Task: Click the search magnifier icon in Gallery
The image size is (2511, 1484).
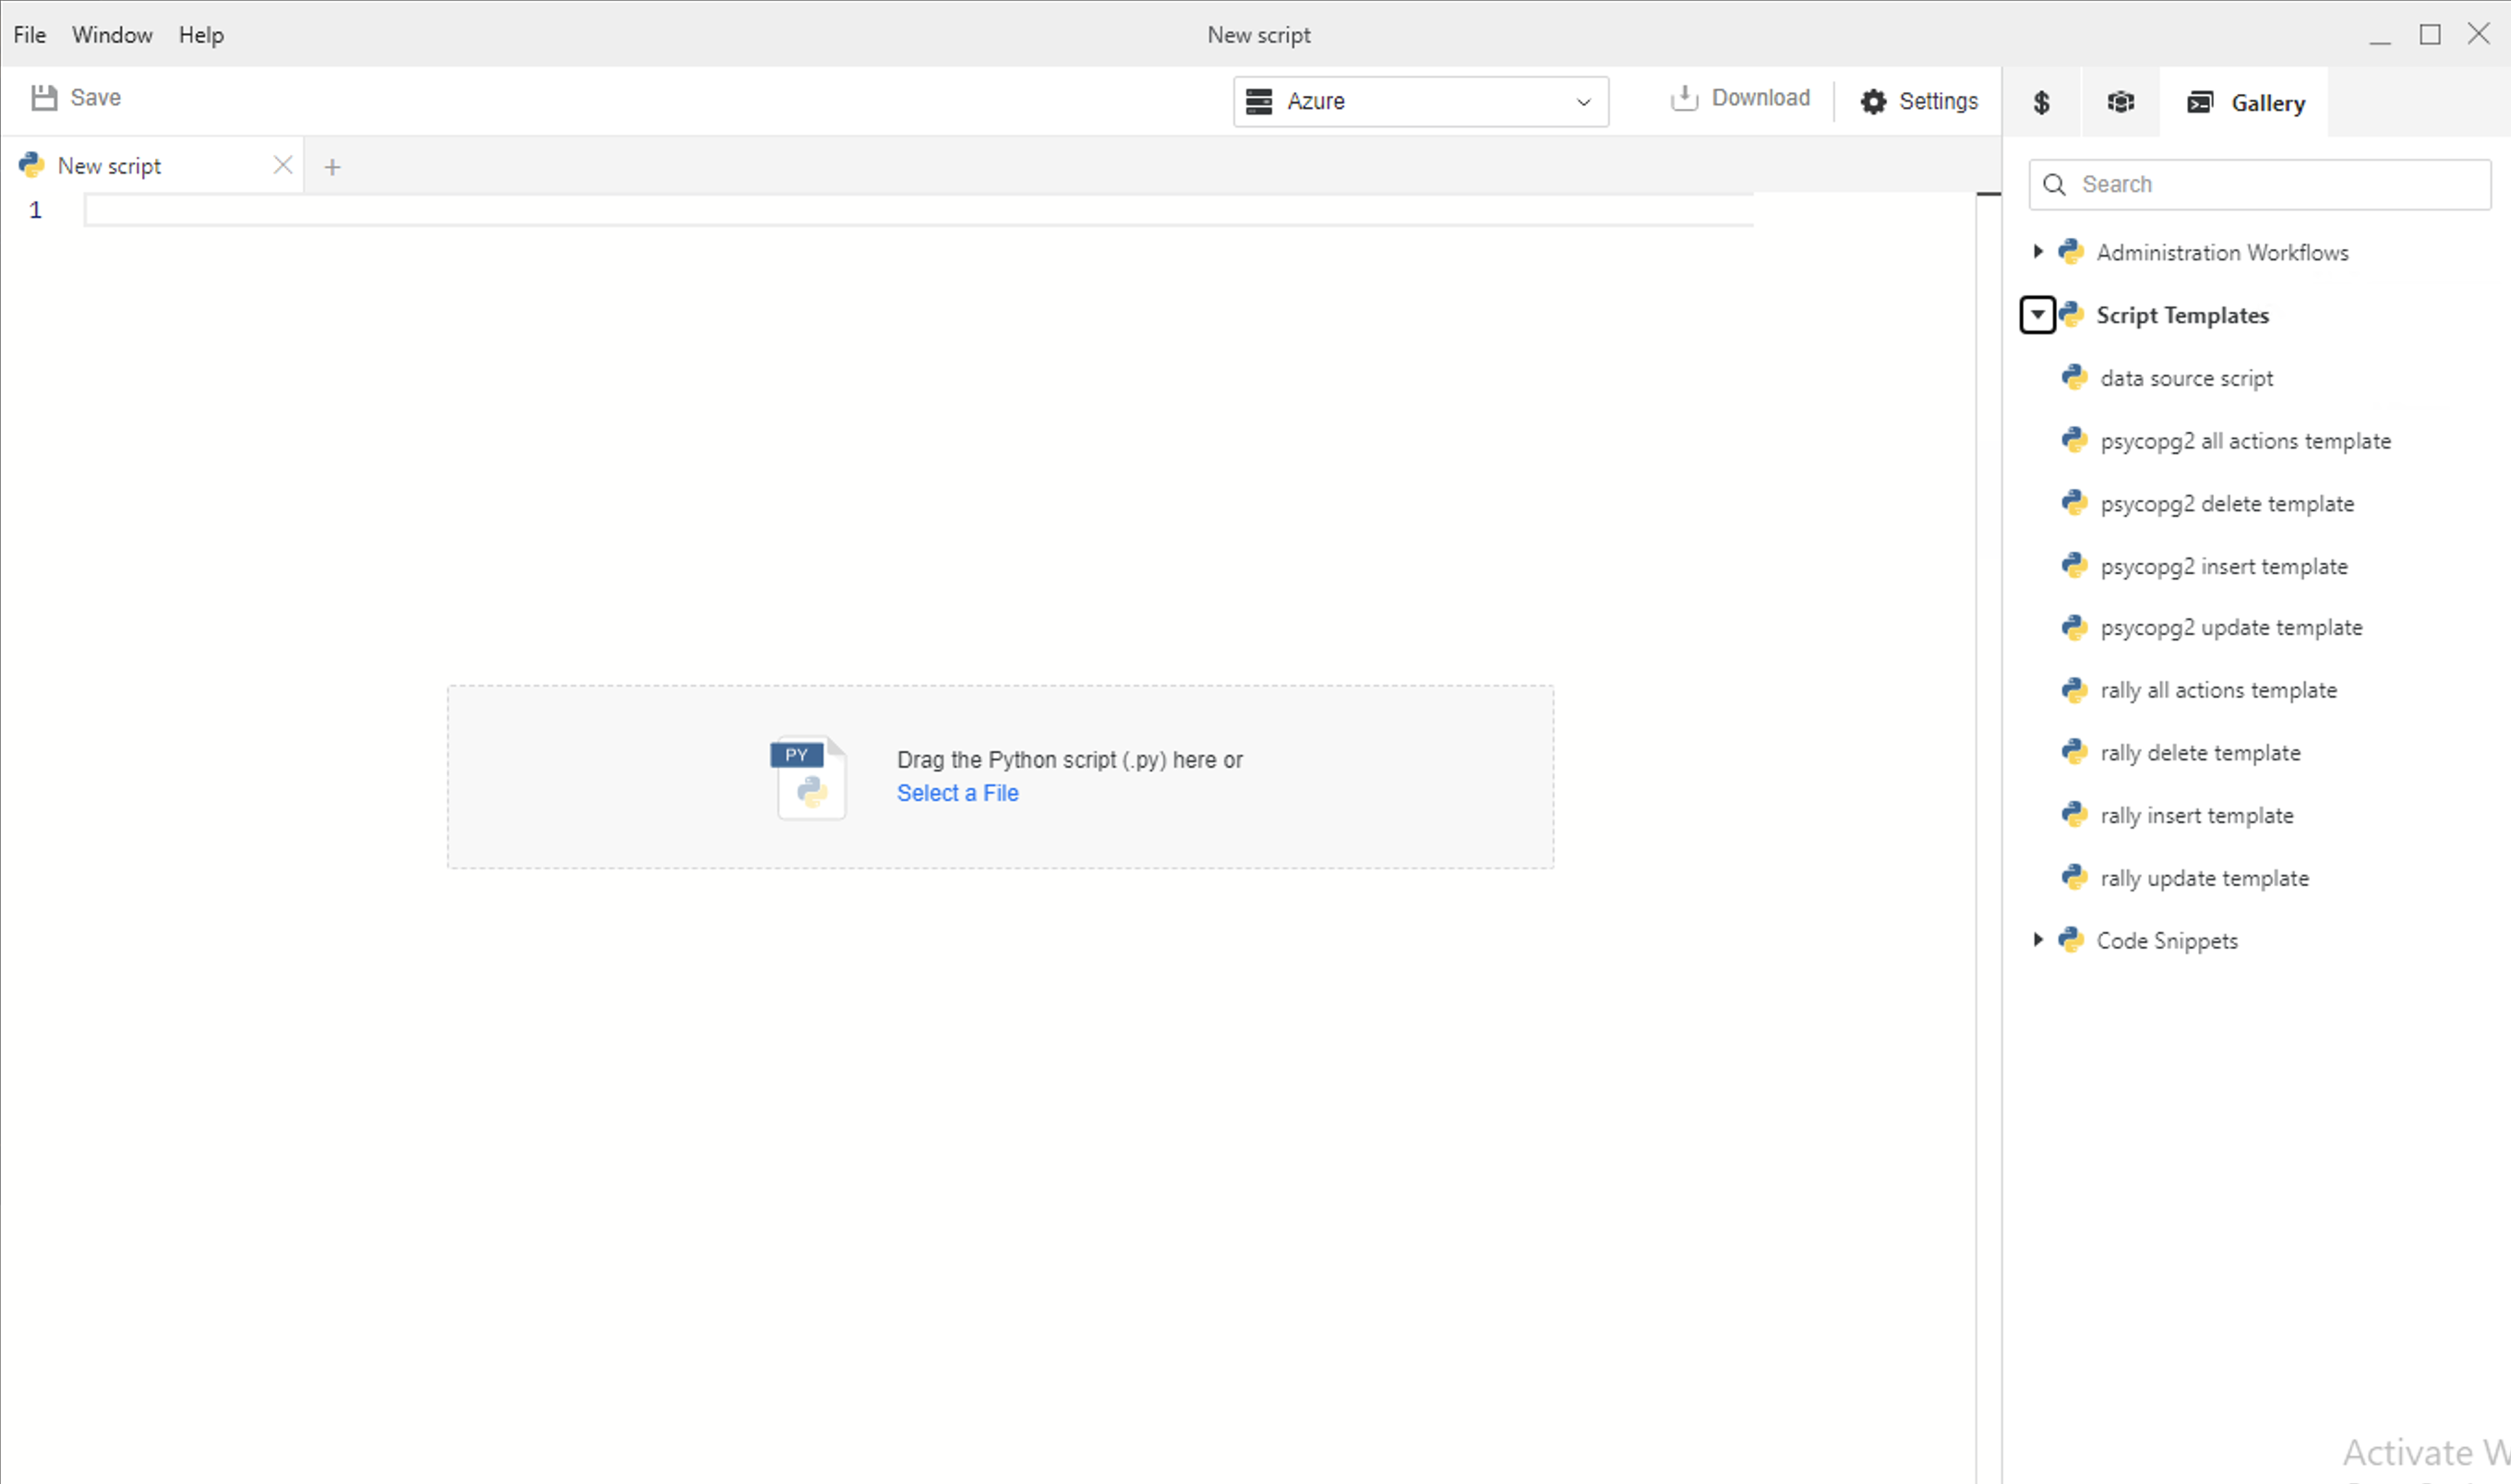Action: coord(2055,185)
